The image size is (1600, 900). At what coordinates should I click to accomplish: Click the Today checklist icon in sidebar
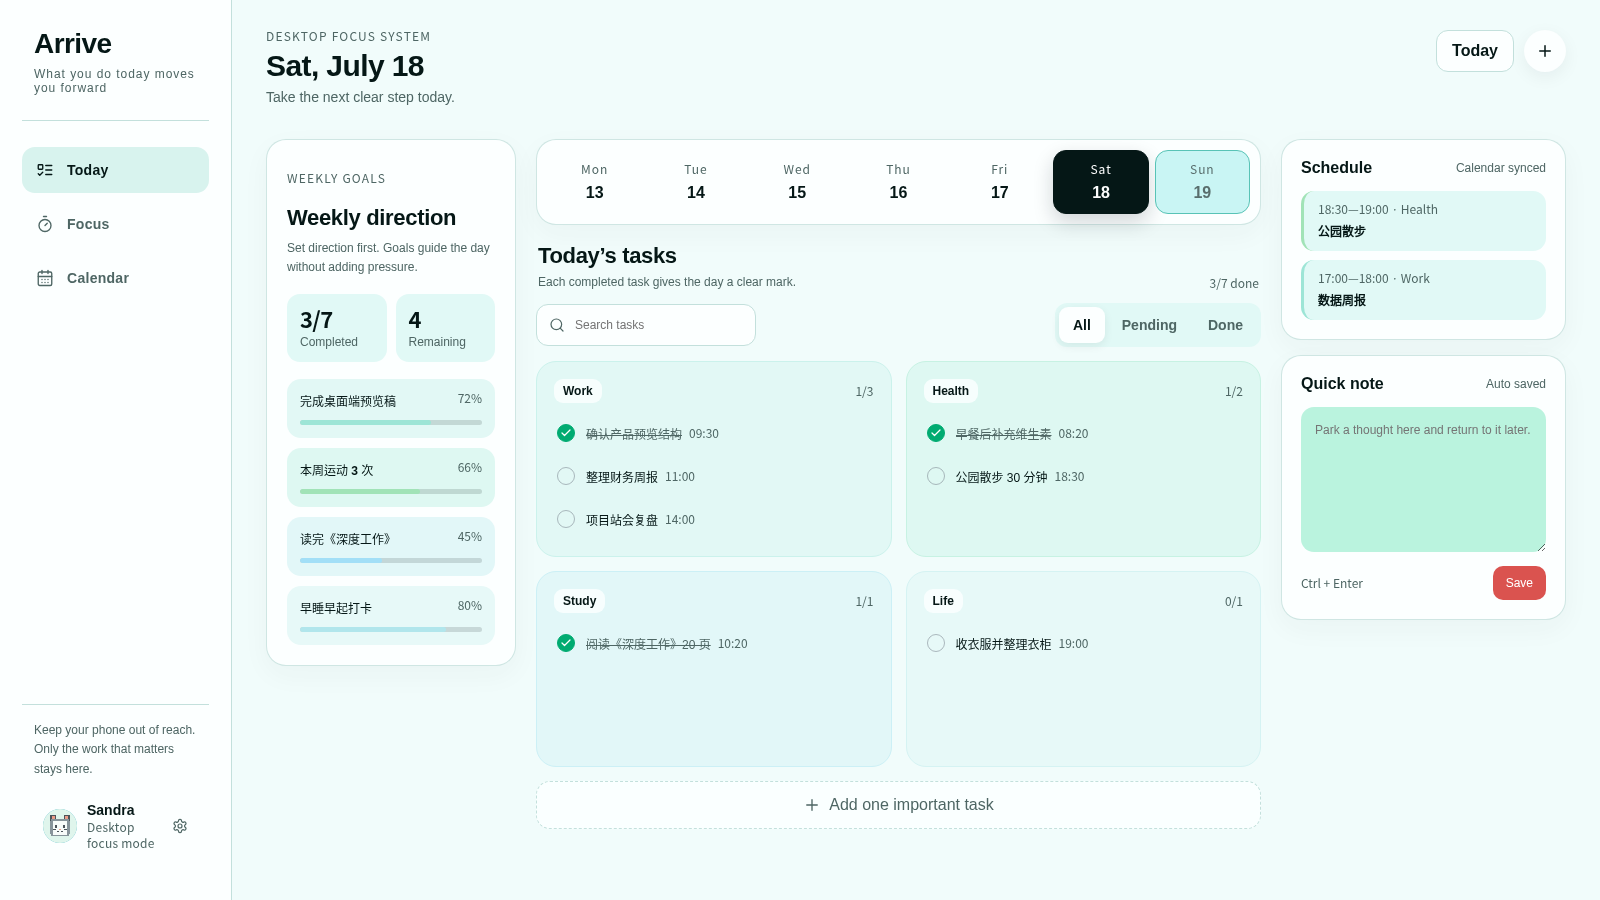(x=45, y=170)
